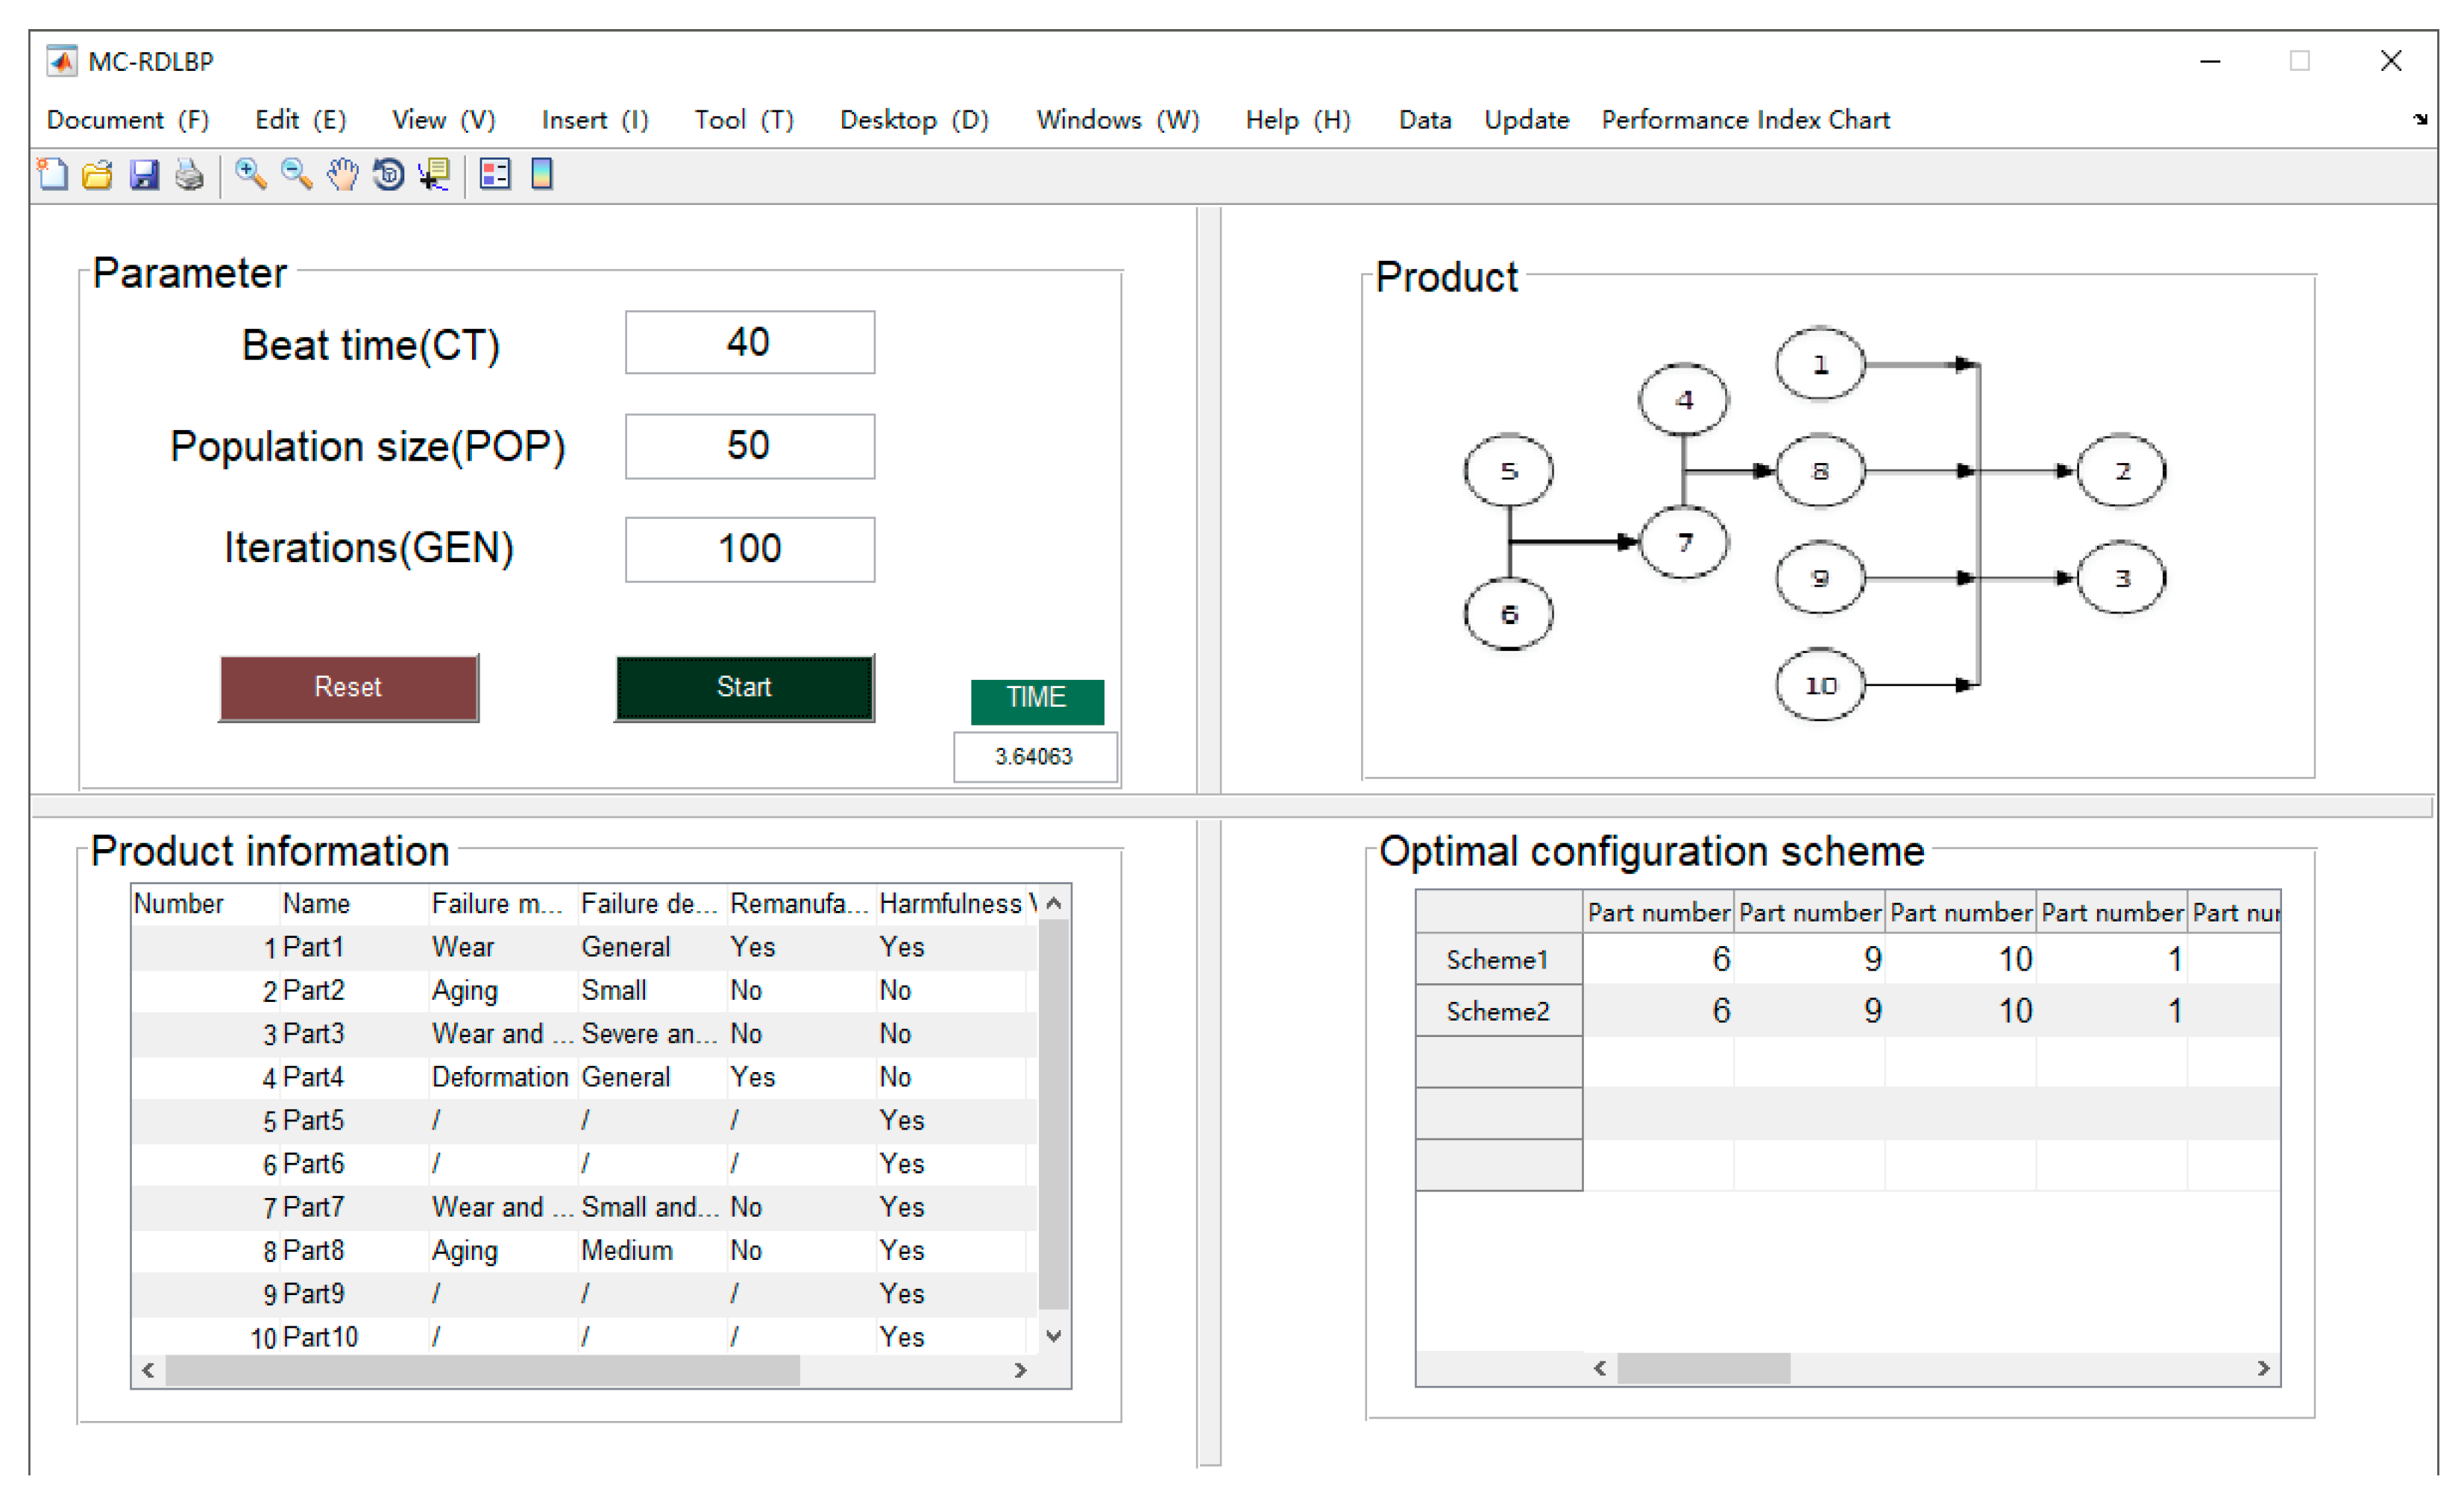The image size is (2464, 1500).
Task: Click node 5 in the Product diagram
Action: coord(1509,470)
